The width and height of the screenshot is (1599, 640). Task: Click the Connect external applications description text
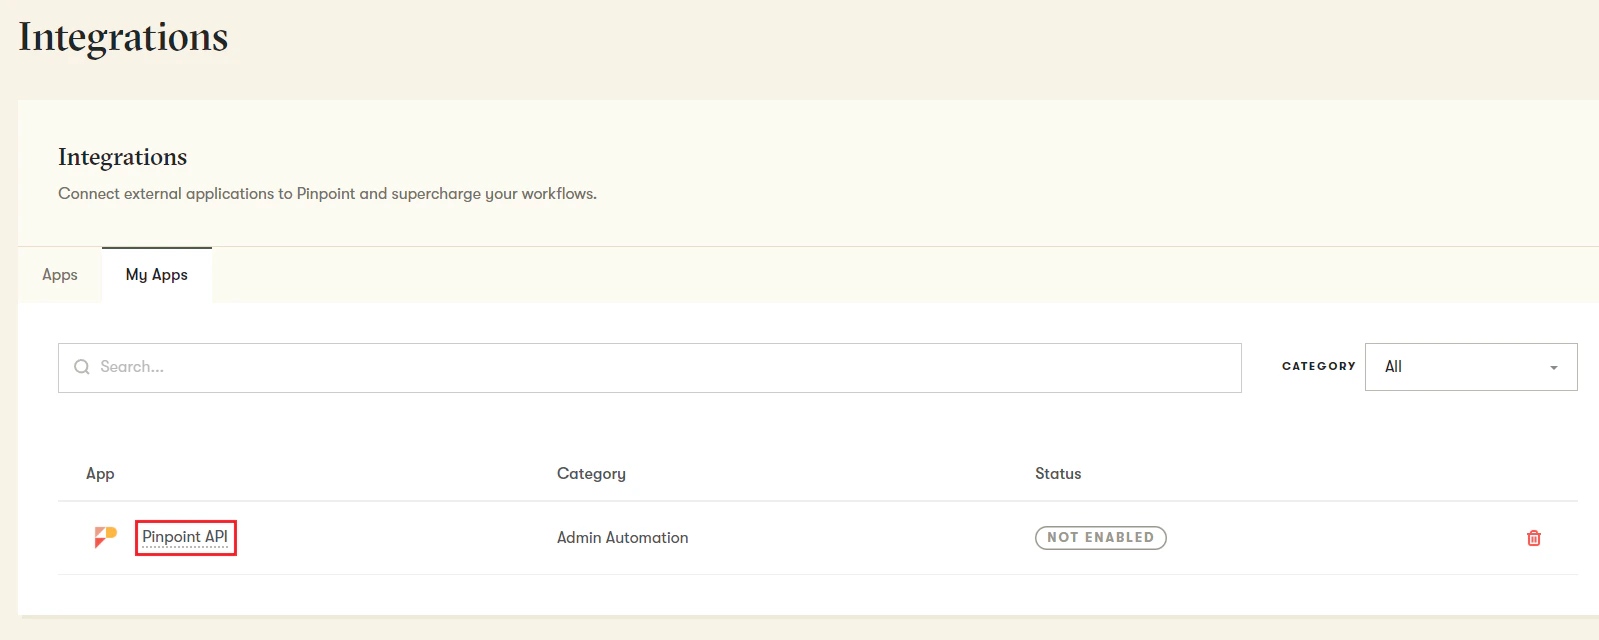(327, 194)
